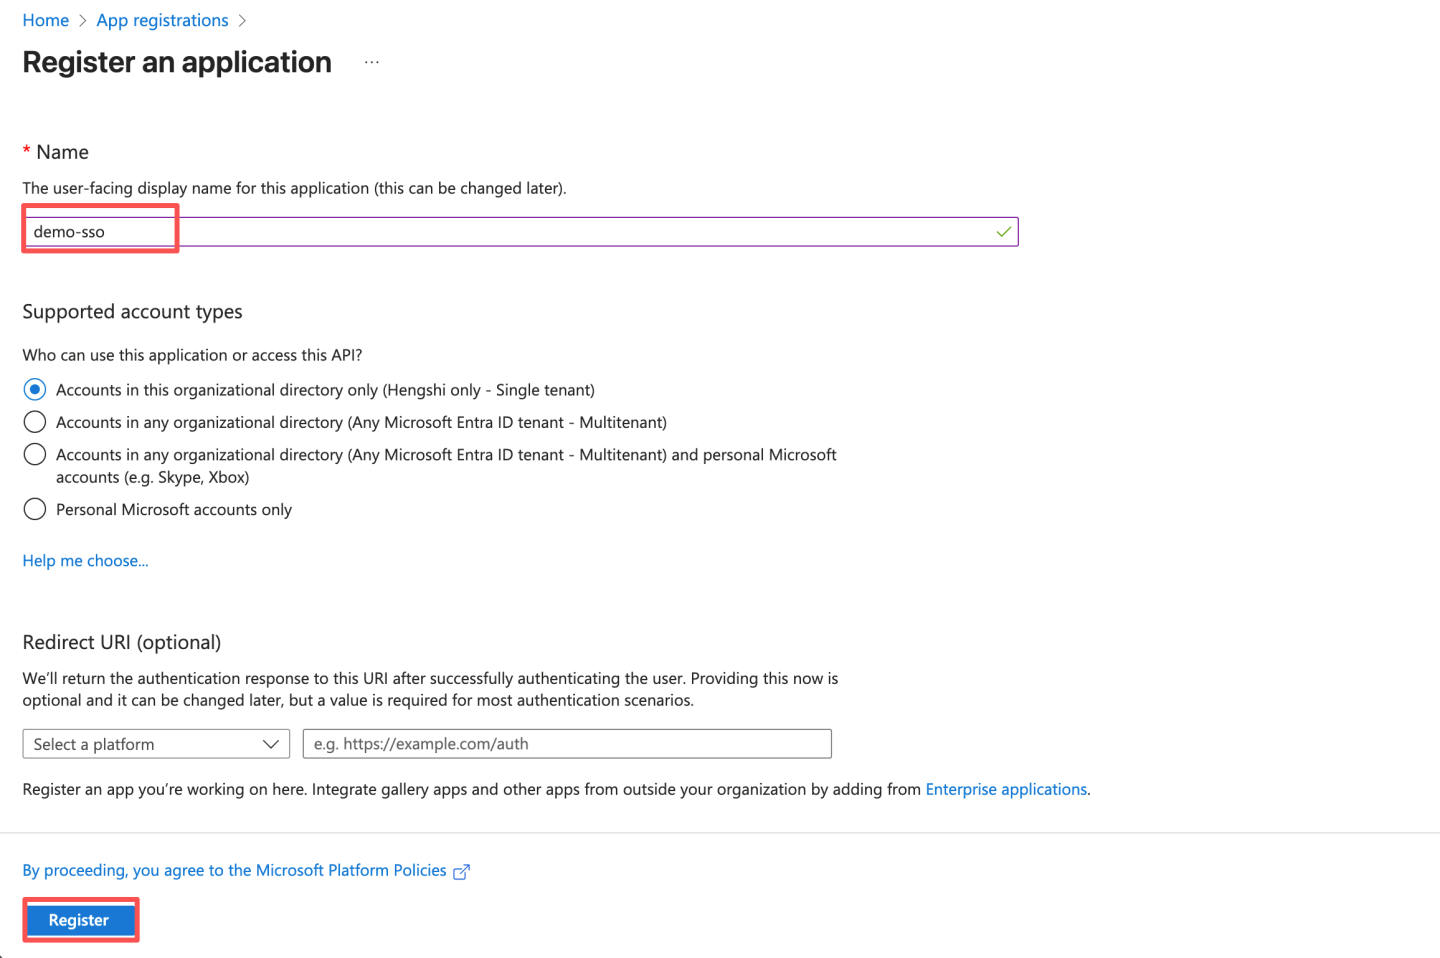1440x958 pixels.
Task: Click the platform dropdown chevron arrow
Action: [x=270, y=744]
